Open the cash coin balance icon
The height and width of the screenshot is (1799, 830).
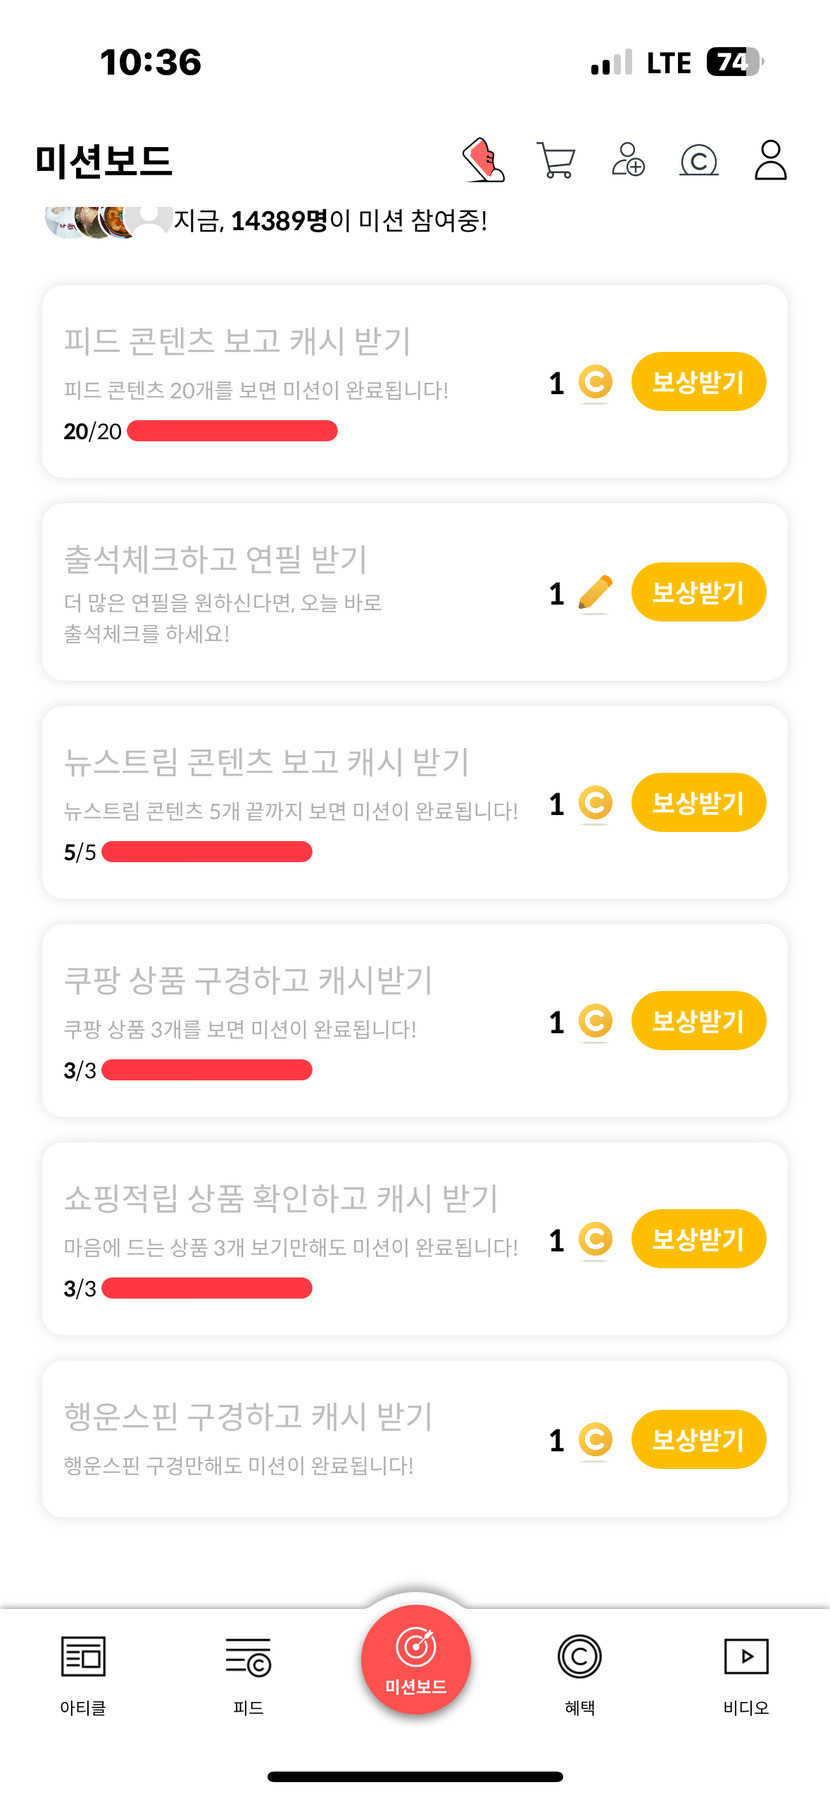tap(699, 160)
